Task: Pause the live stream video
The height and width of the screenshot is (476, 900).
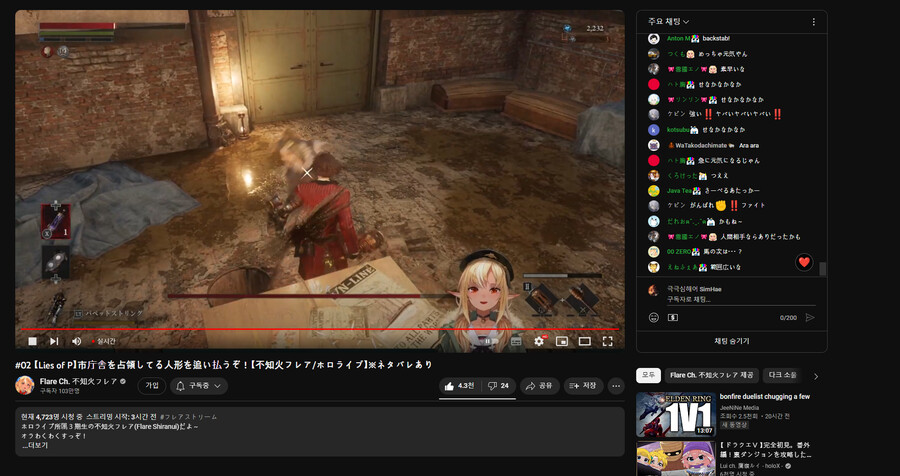Action: (x=32, y=341)
